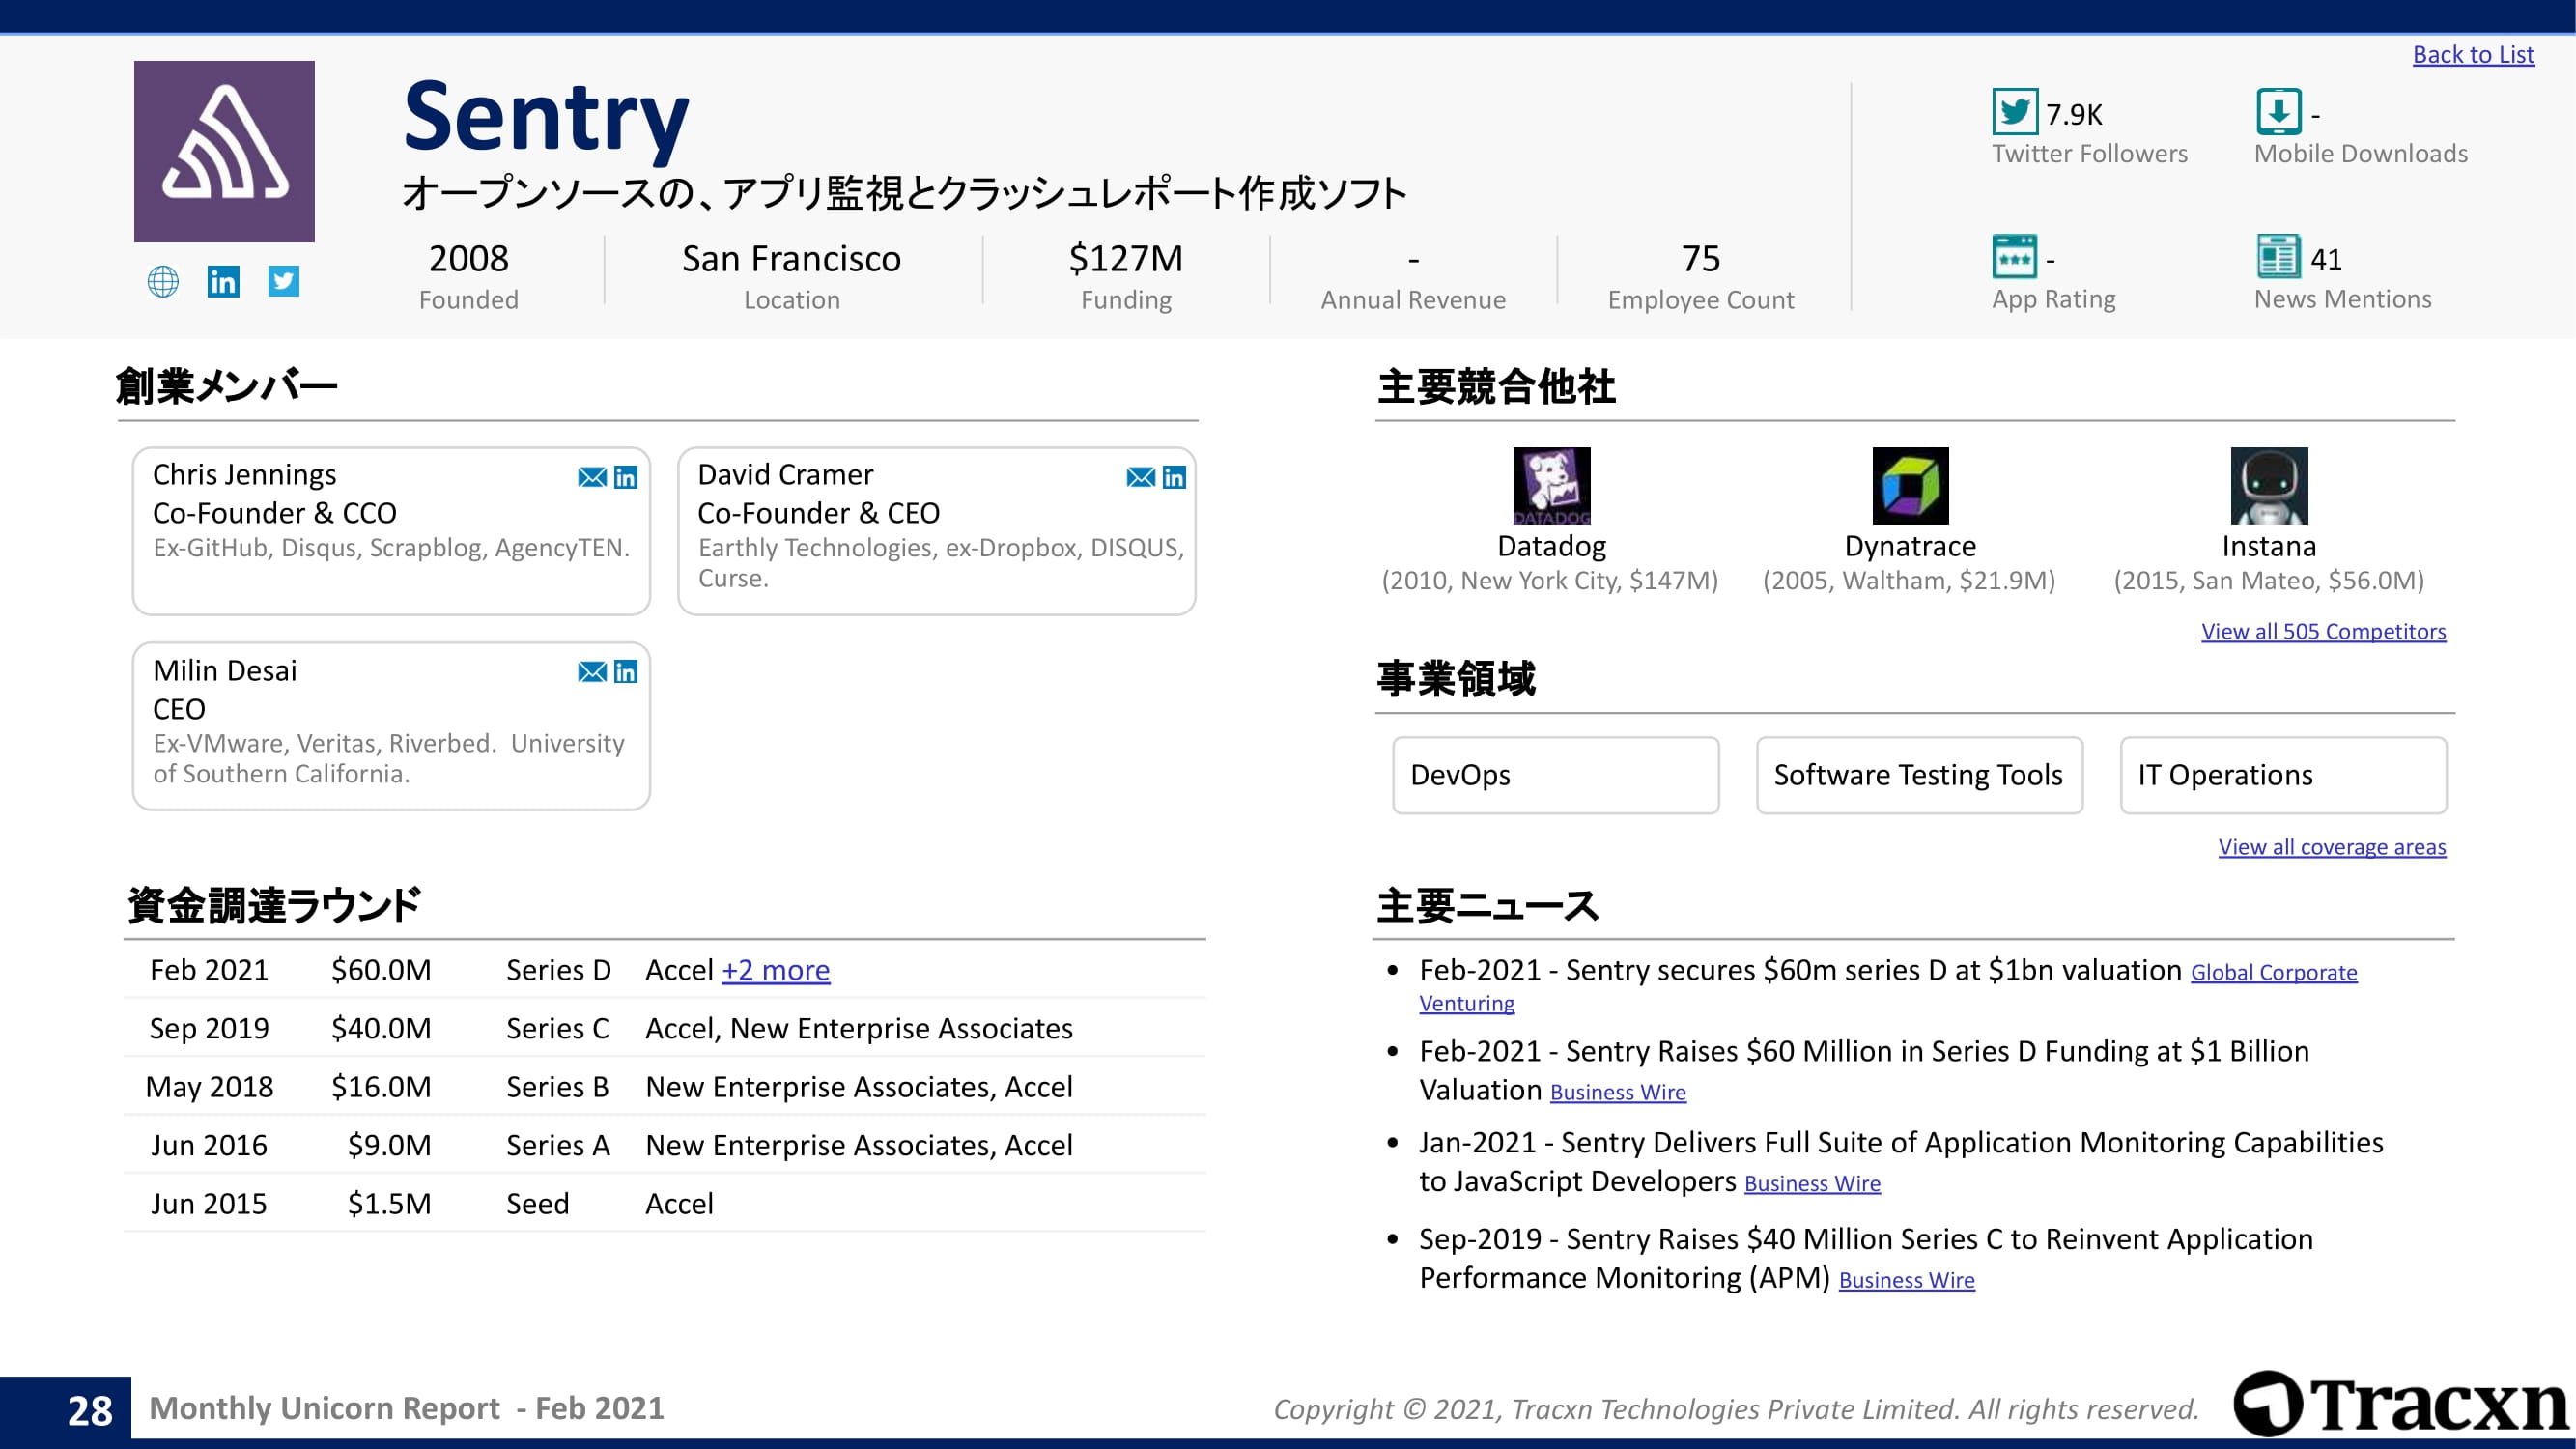Screen dimensions: 2576x1449
Task: Go Back to List
Action: (2472, 55)
